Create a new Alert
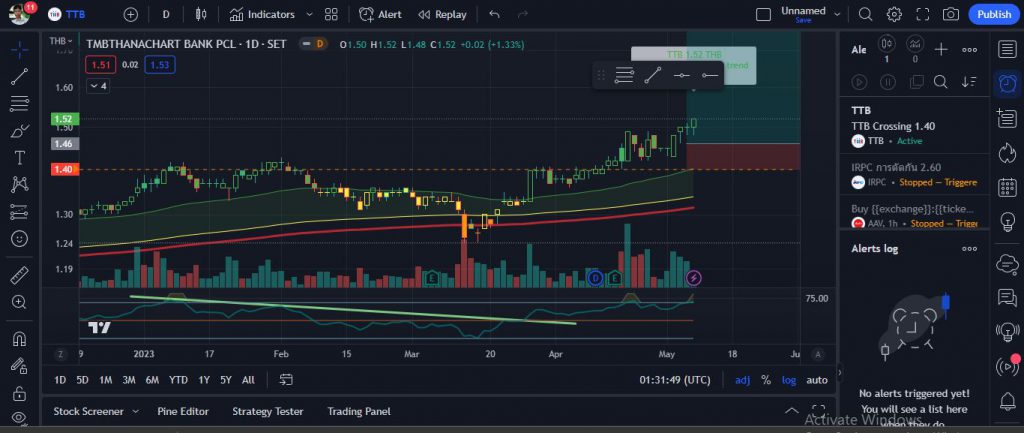Image resolution: width=1024 pixels, height=433 pixels. 380,14
